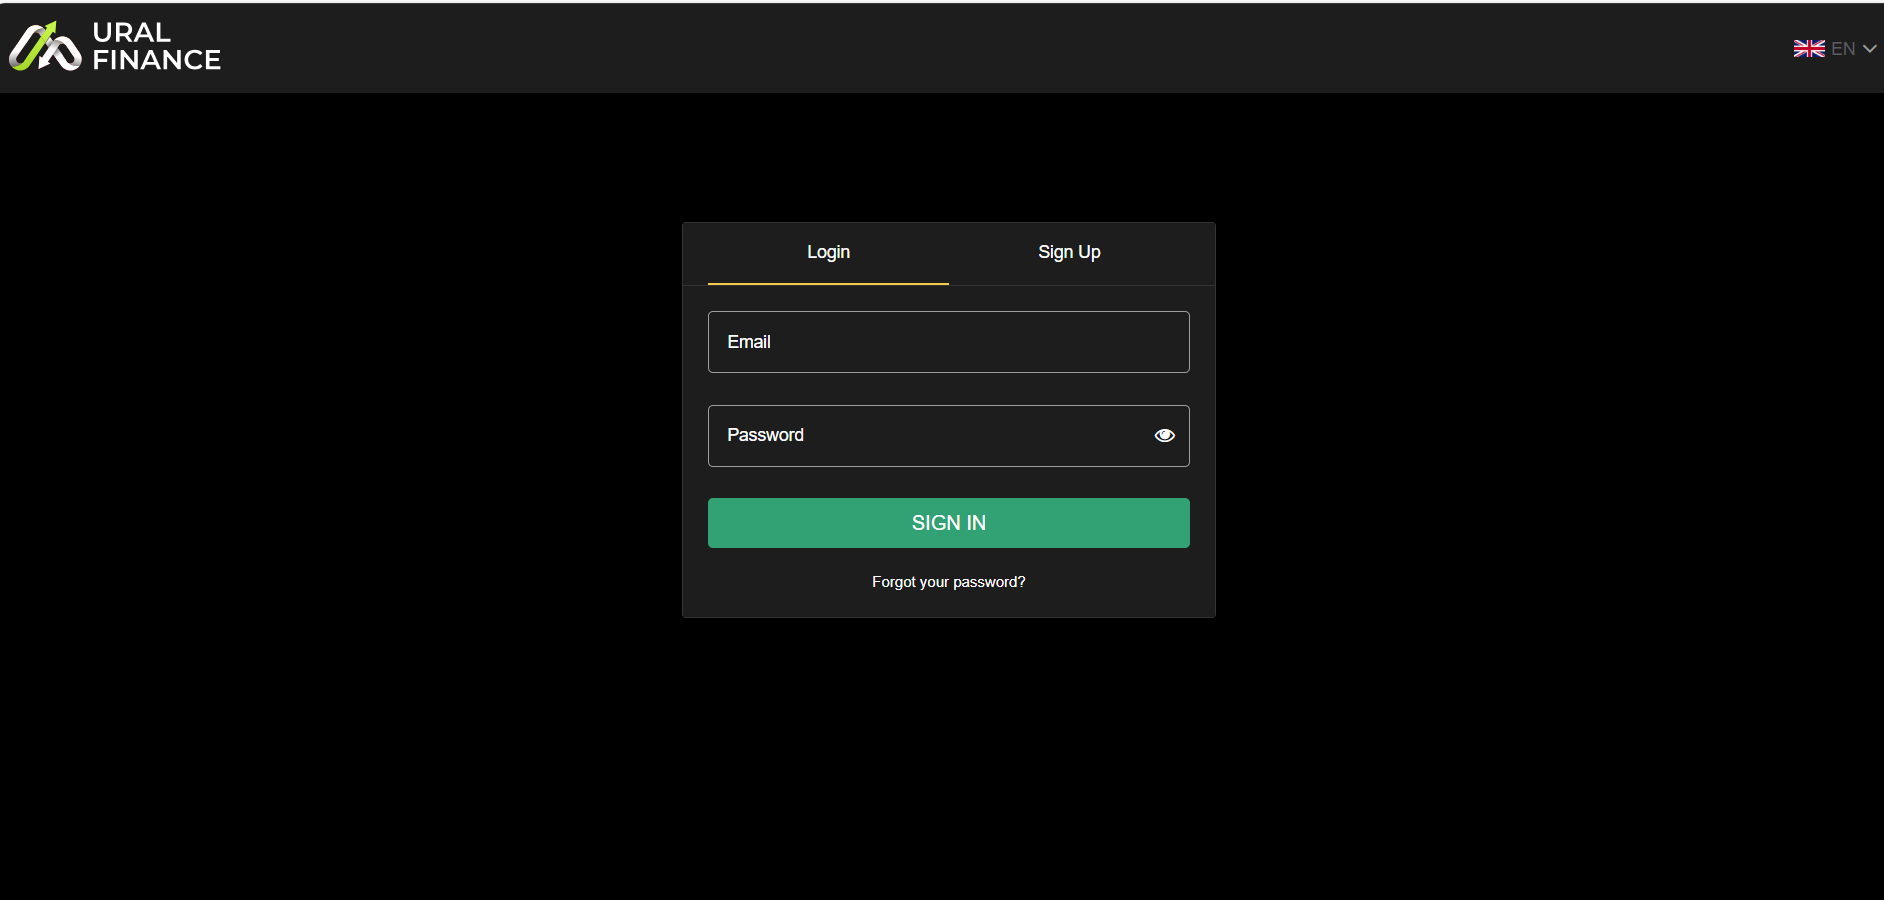Open the Forgot your password link
1884x900 pixels.
click(948, 582)
